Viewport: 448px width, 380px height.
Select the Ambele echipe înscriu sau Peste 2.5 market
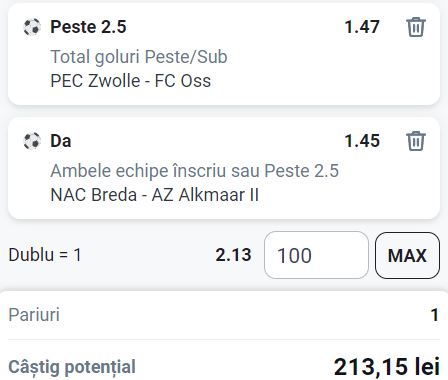click(195, 171)
